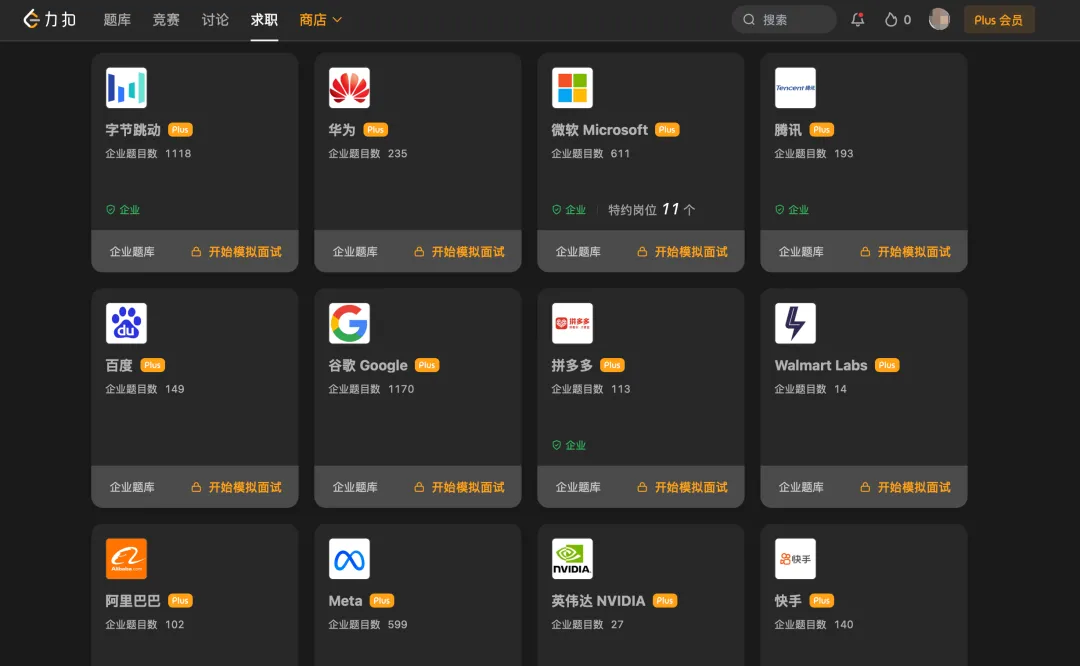Select the 求职 tab
1080x666 pixels.
(x=264, y=19)
